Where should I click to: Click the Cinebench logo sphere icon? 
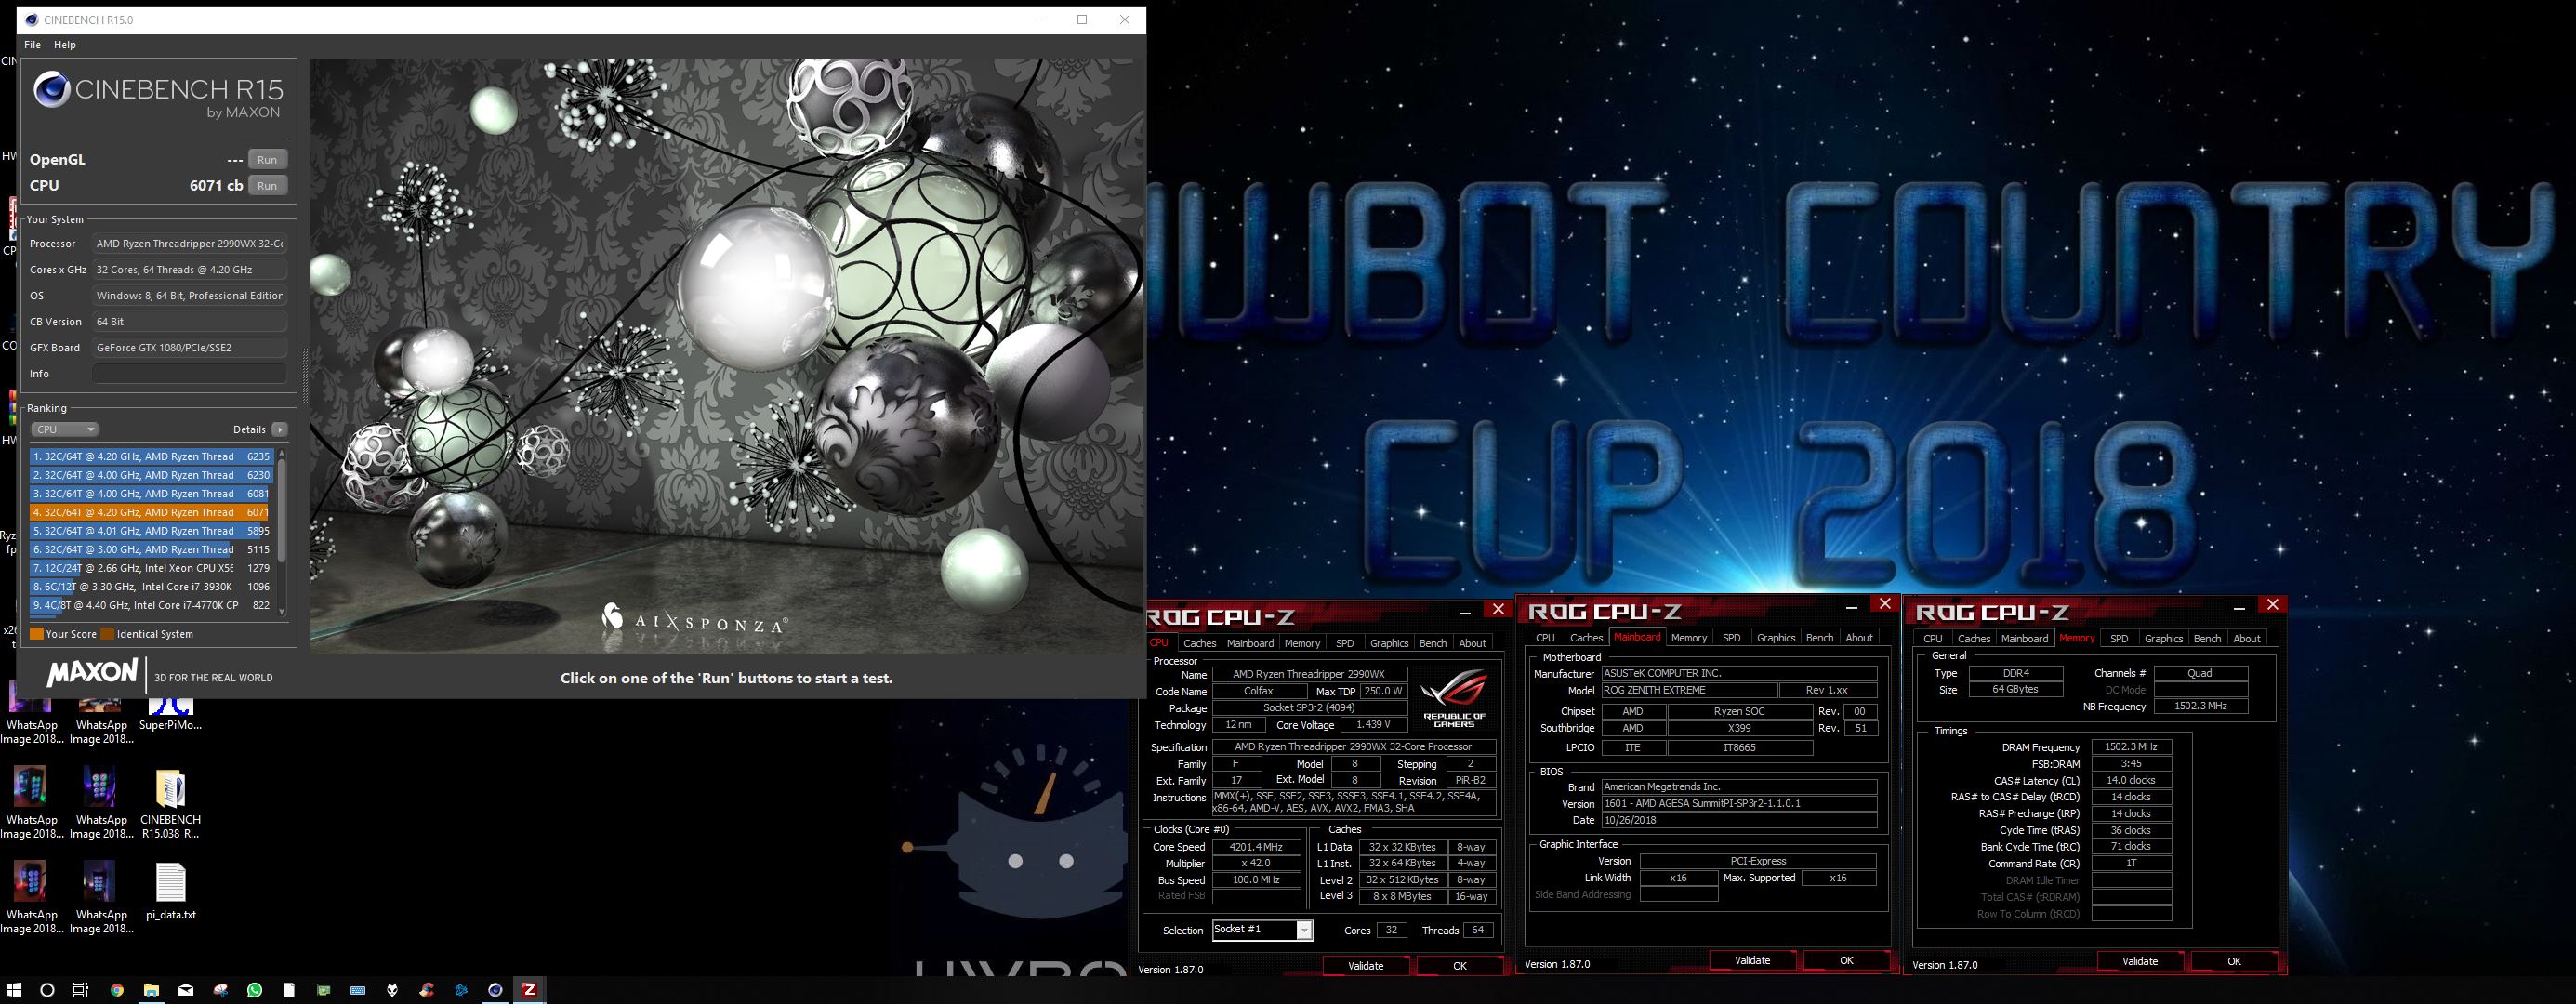[x=51, y=90]
